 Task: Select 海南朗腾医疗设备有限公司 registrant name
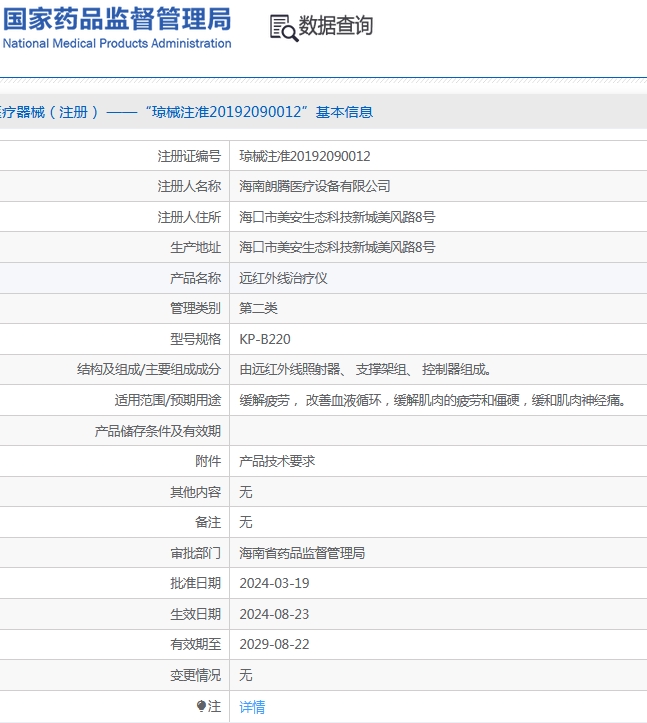click(x=315, y=186)
